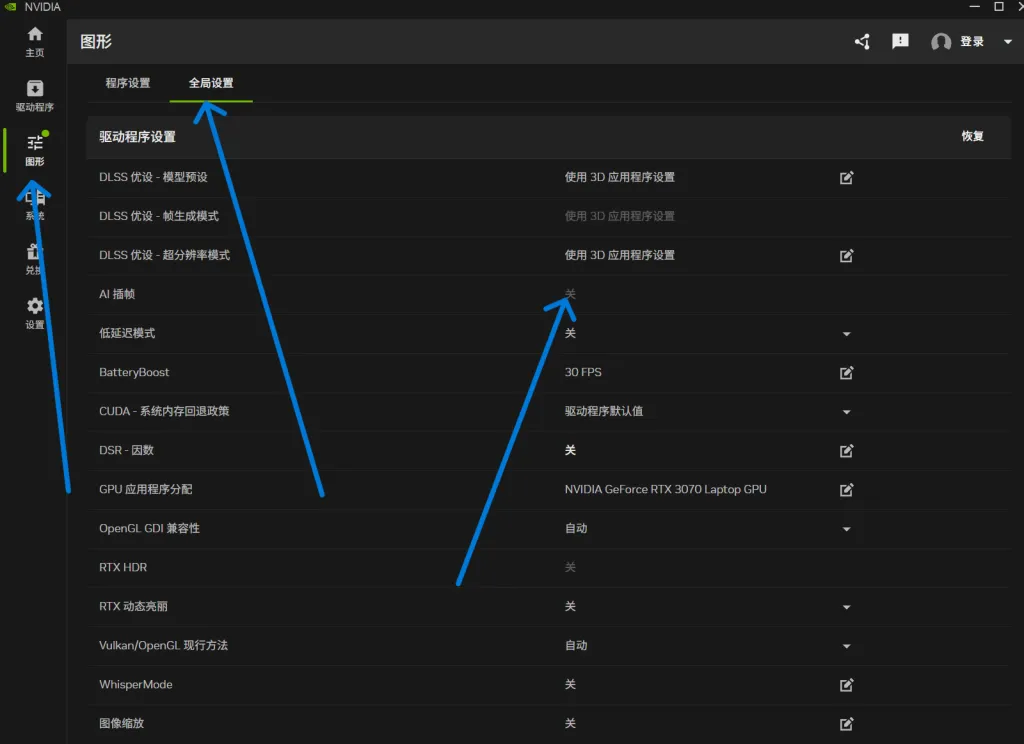Select the OpenGL GDI 兼容性 row label
1024x744 pixels.
pyautogui.click(x=150, y=528)
